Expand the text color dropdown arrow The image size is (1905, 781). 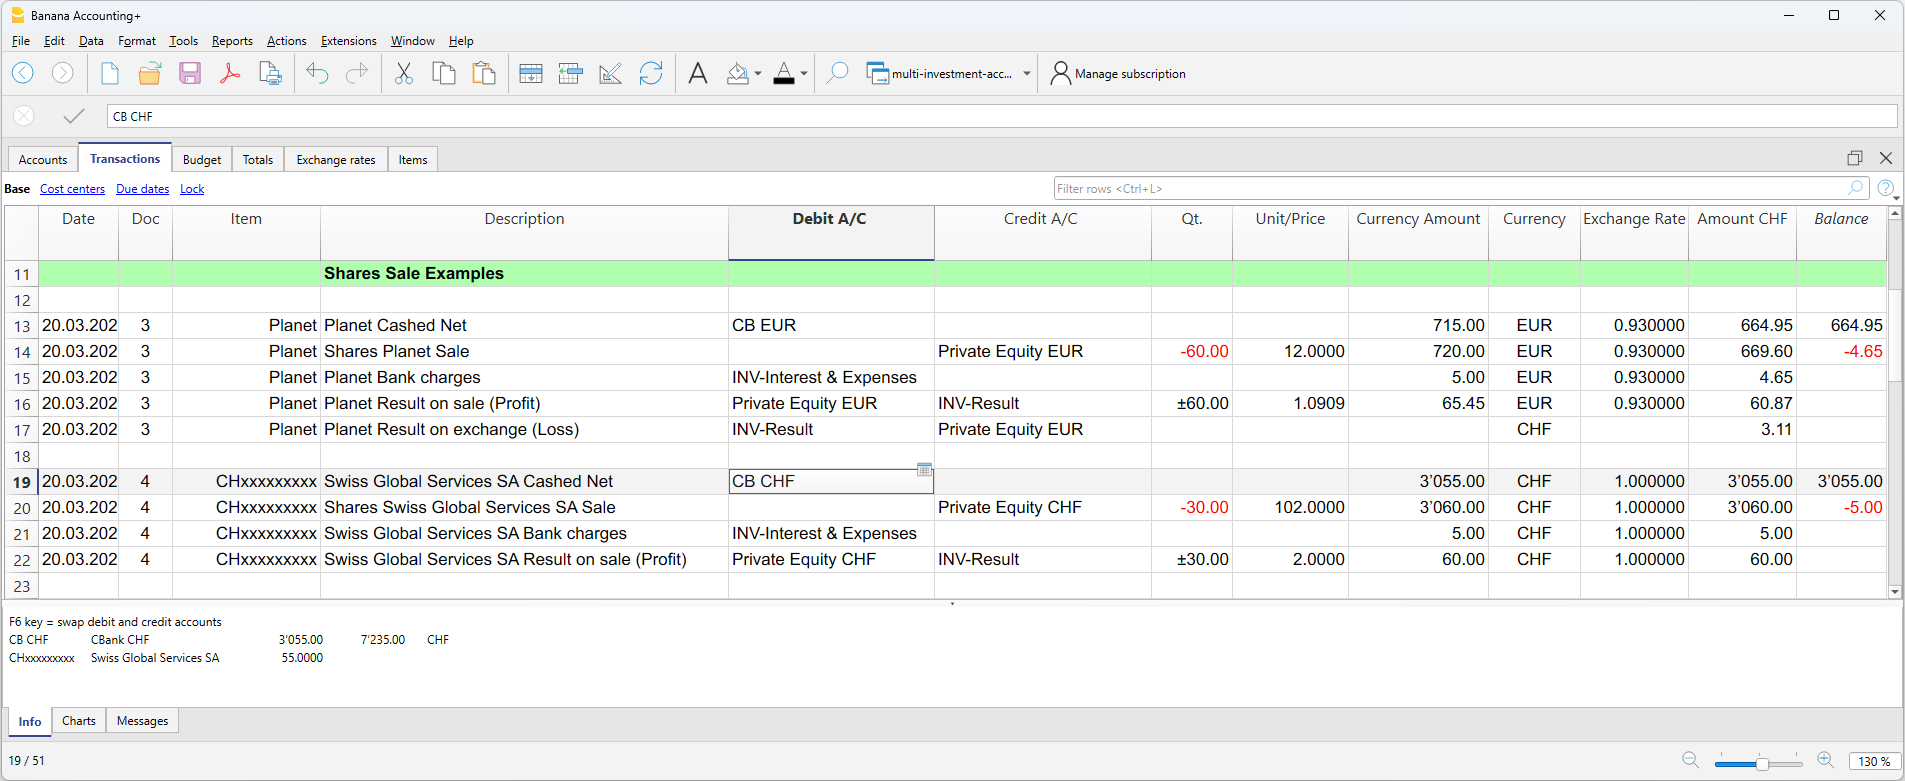coord(804,74)
